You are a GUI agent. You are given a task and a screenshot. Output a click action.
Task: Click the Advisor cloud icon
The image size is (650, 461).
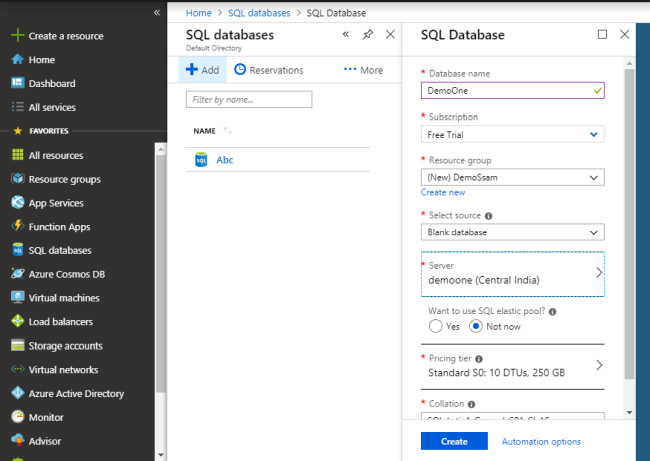(x=17, y=440)
